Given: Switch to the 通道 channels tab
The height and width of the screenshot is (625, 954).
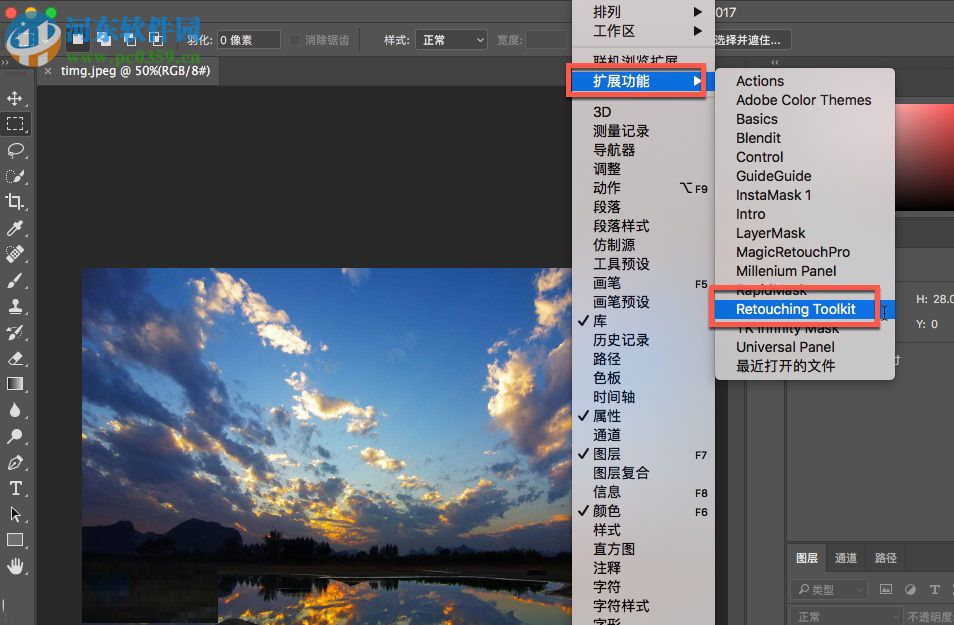Looking at the screenshot, I should (845, 558).
